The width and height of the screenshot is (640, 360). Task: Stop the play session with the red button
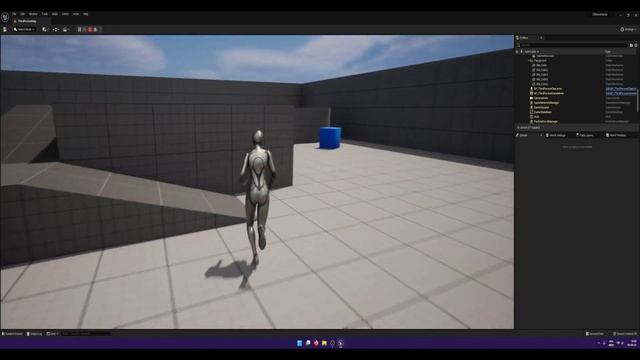tap(90, 29)
